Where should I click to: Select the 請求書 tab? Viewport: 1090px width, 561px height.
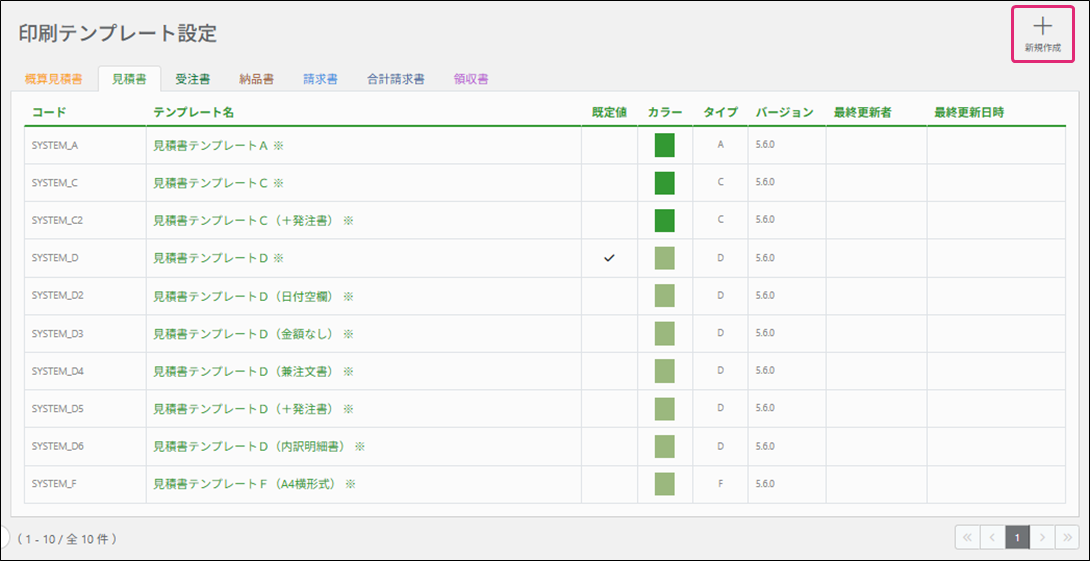coord(320,79)
